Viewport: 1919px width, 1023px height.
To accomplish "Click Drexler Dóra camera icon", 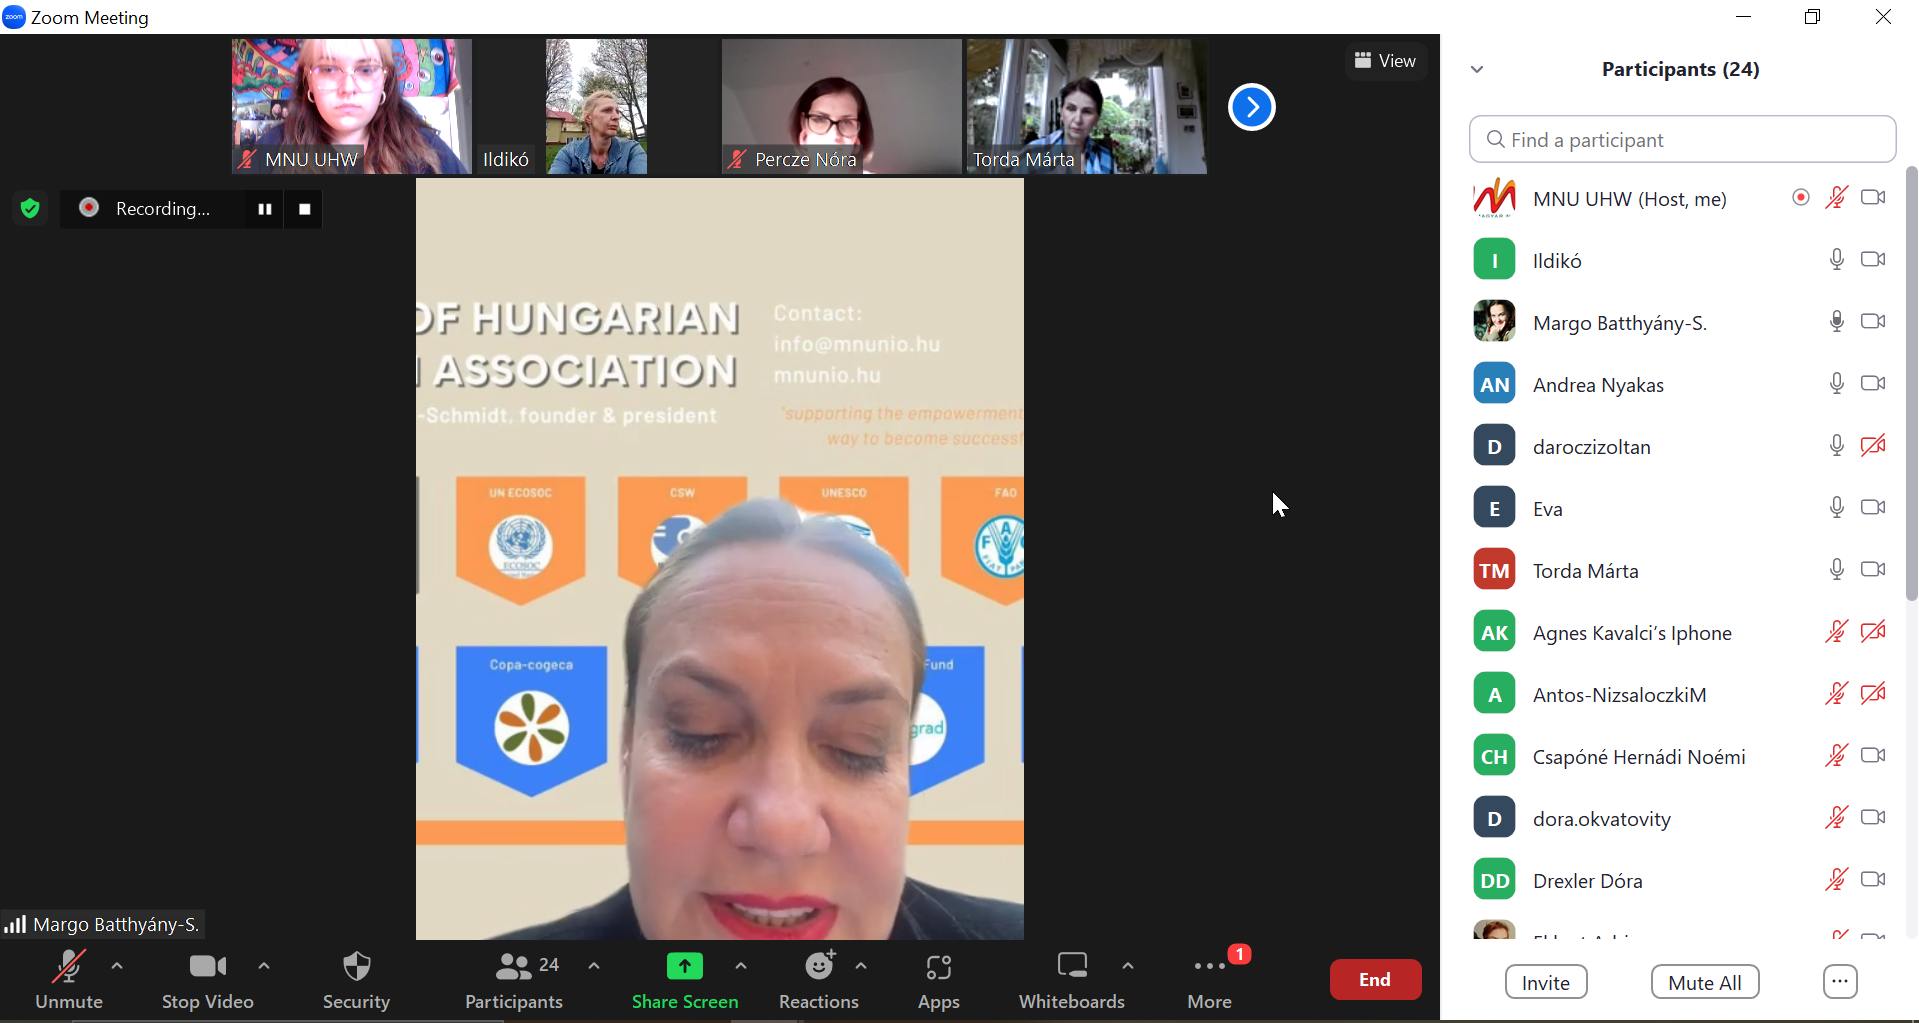I will (1873, 880).
